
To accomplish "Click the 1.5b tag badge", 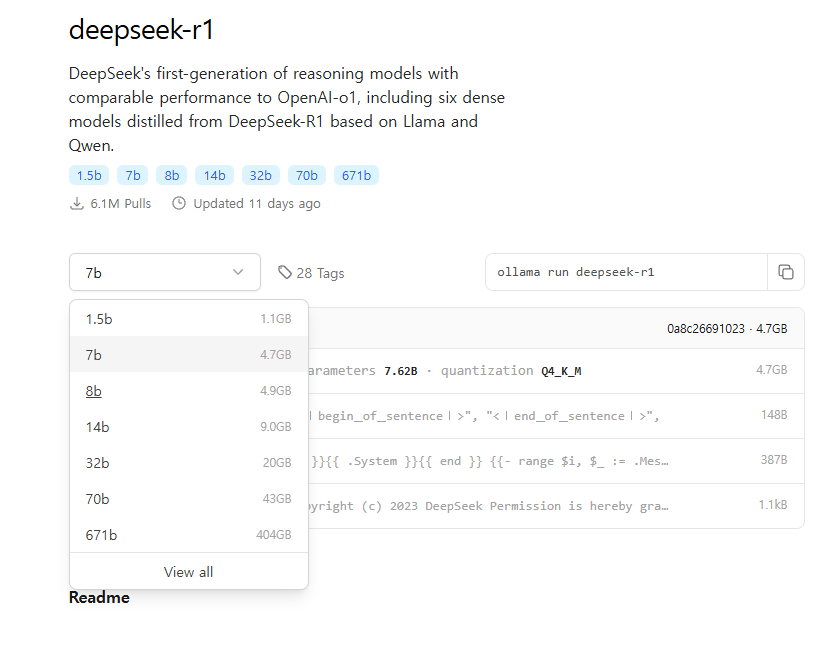I will [x=89, y=176].
